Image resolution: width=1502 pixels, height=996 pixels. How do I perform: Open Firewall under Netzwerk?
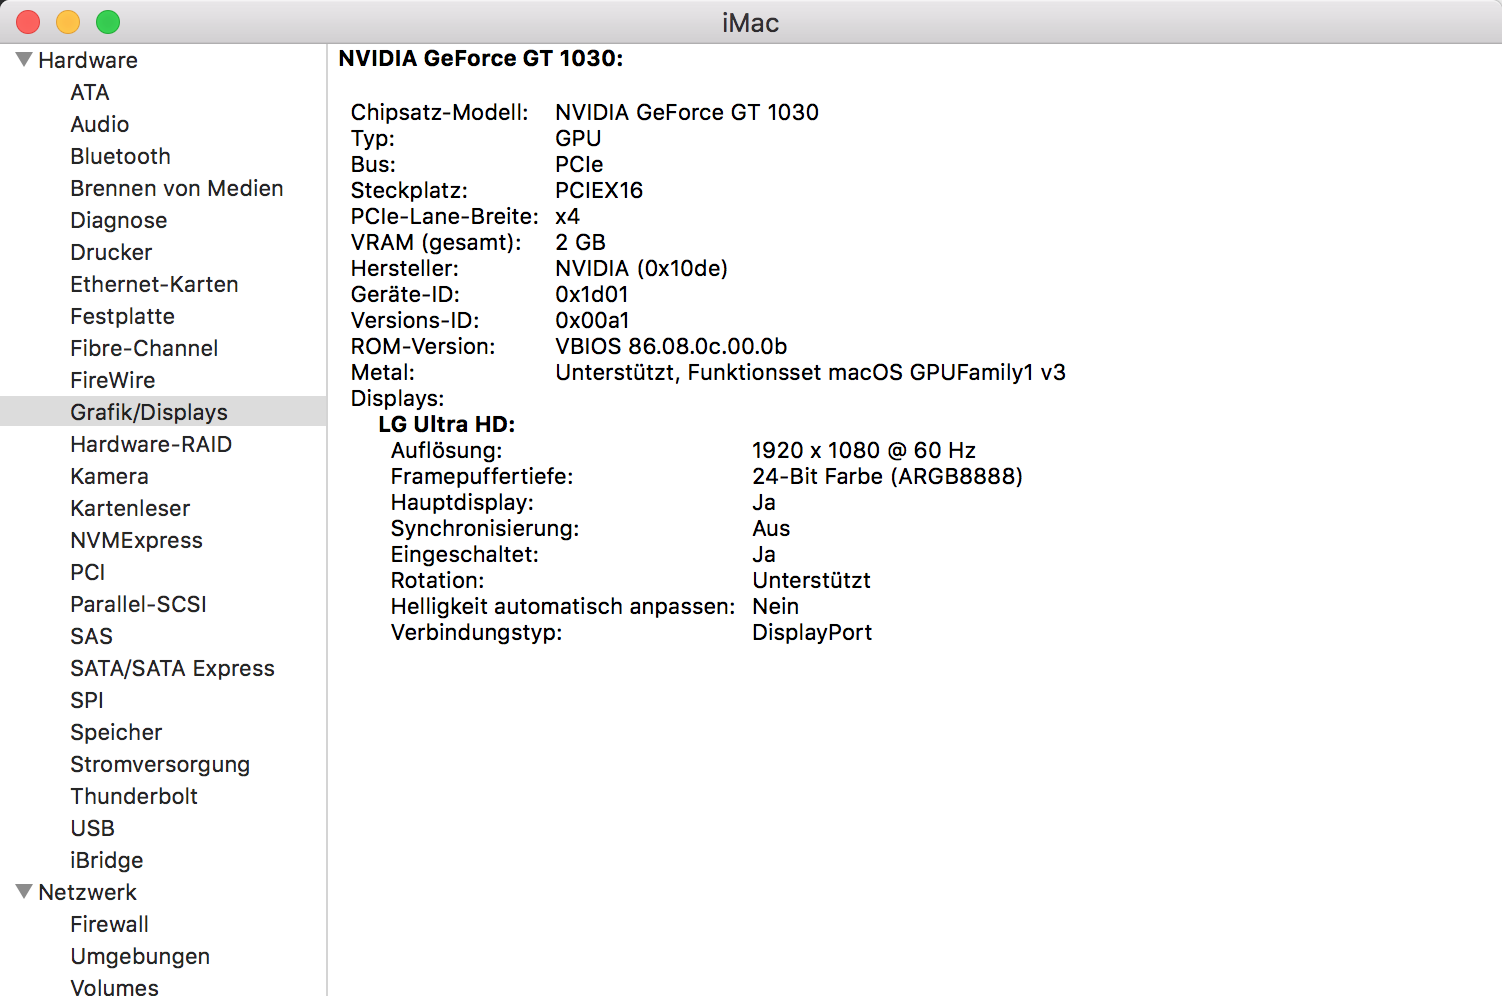(x=110, y=924)
